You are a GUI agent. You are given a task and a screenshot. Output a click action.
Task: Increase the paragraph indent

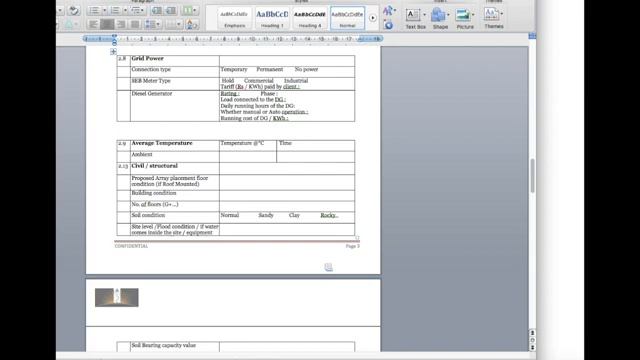[171, 10]
